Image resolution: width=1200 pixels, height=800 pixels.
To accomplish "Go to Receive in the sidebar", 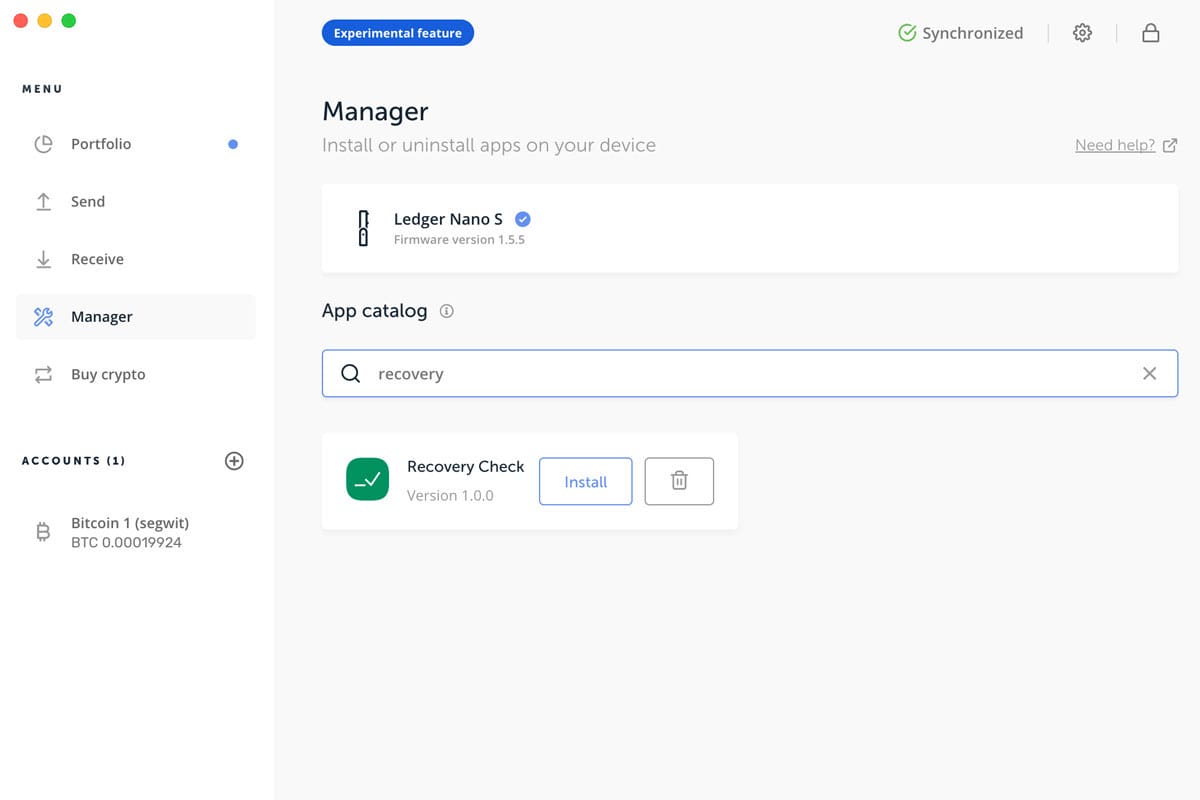I will [x=135, y=259].
